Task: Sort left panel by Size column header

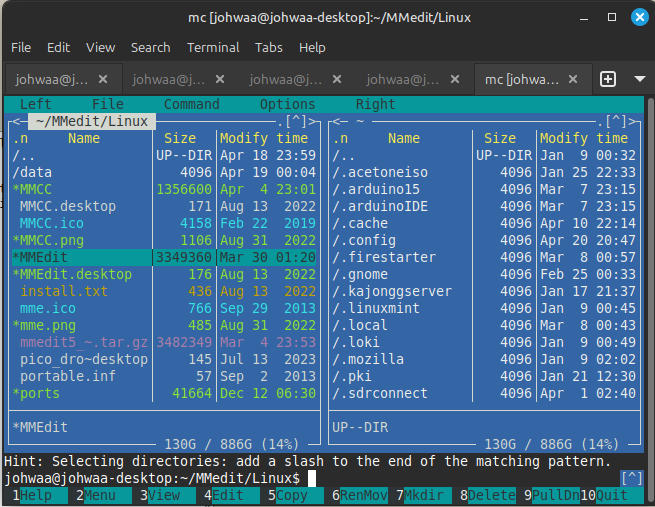Action: pyautogui.click(x=180, y=138)
